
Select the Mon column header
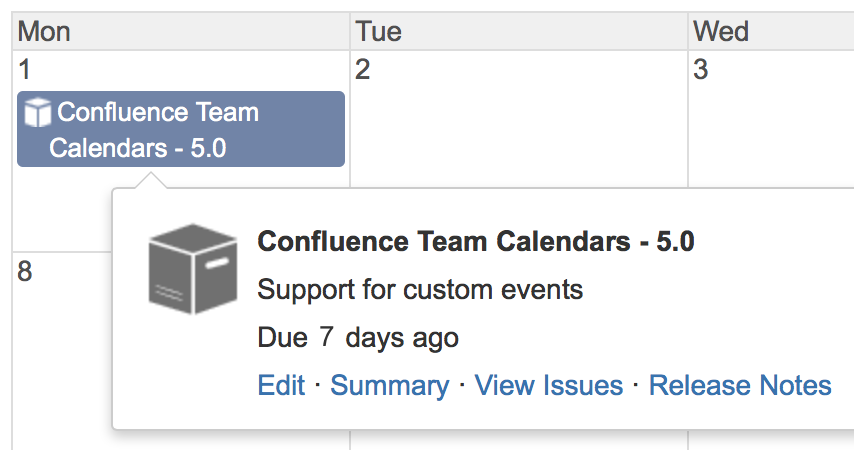coord(45,32)
